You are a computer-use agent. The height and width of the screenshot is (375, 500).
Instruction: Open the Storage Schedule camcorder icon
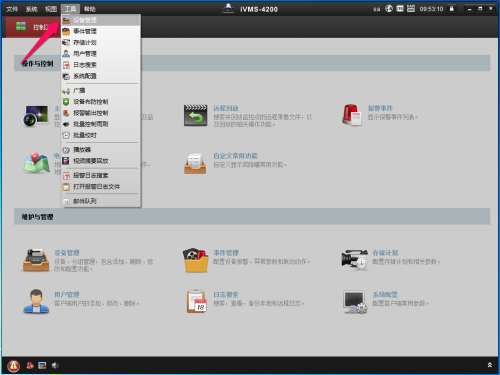pos(354,260)
